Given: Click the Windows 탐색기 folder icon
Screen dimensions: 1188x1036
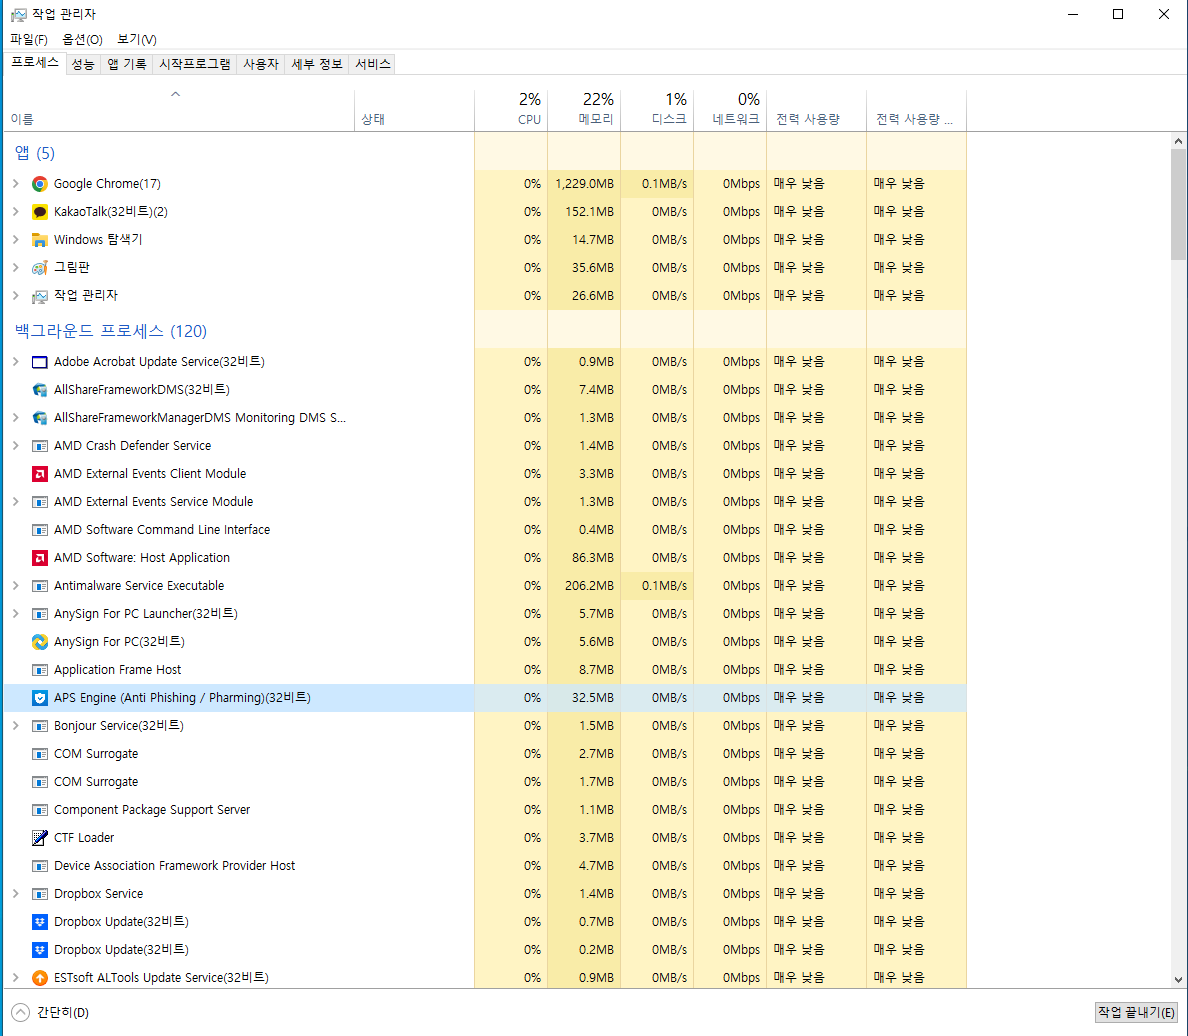Looking at the screenshot, I should (39, 239).
